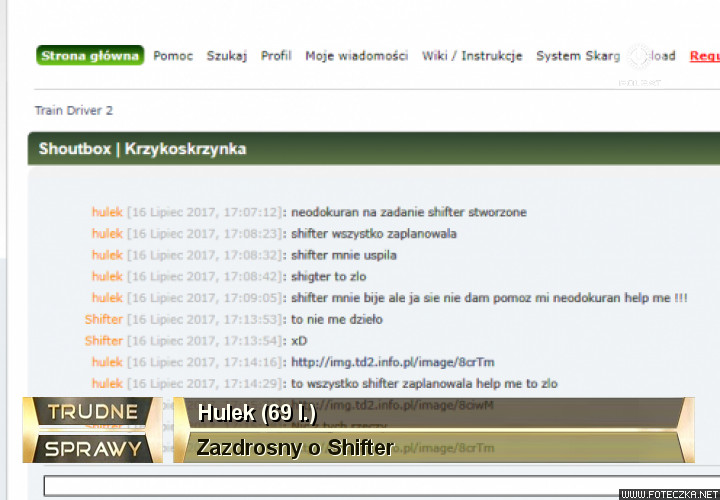Viewport: 720px width, 500px height.
Task: Open System Skarg menu item
Action: (578, 56)
